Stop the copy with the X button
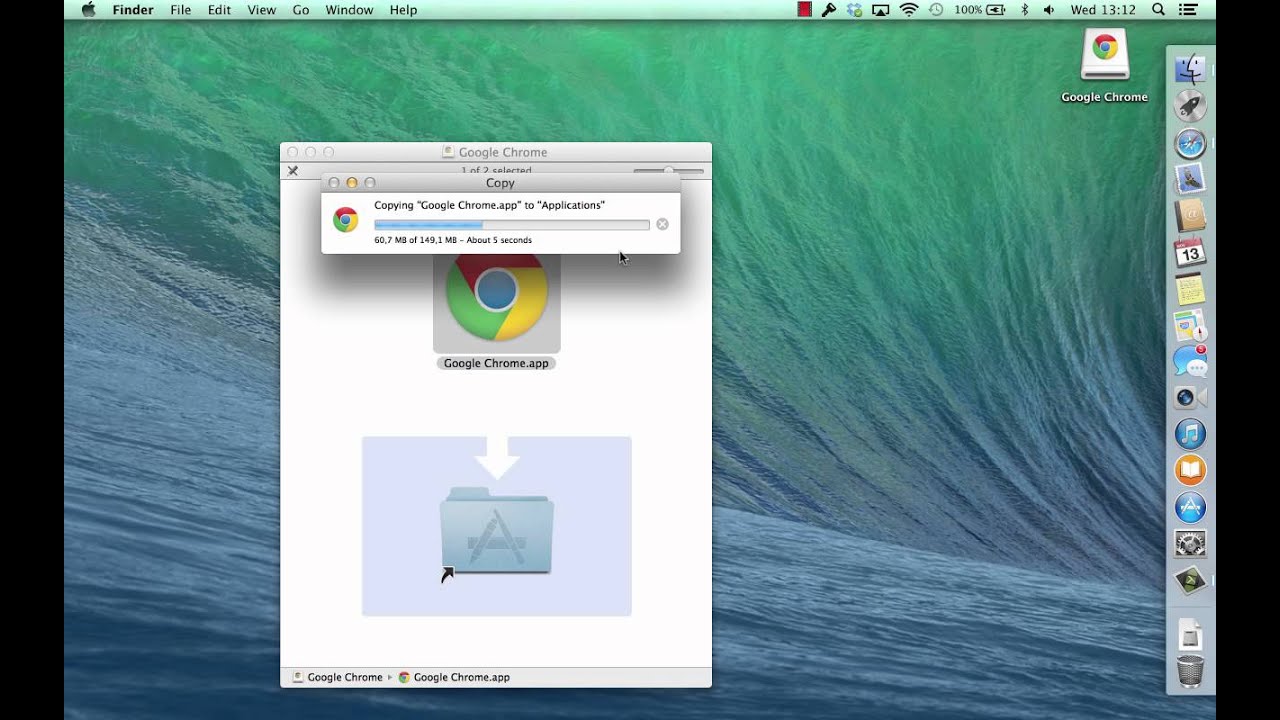The width and height of the screenshot is (1280, 720). click(x=662, y=224)
